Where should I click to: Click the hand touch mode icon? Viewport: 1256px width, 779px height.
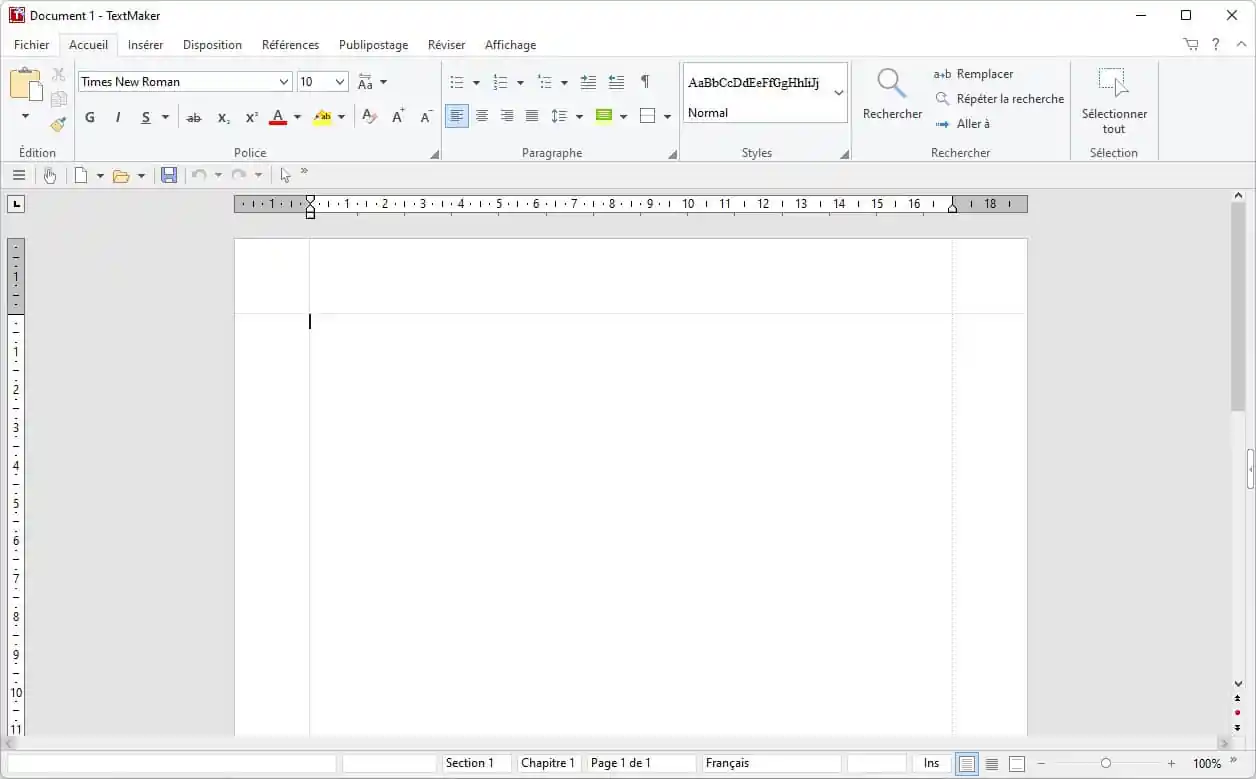tap(49, 175)
